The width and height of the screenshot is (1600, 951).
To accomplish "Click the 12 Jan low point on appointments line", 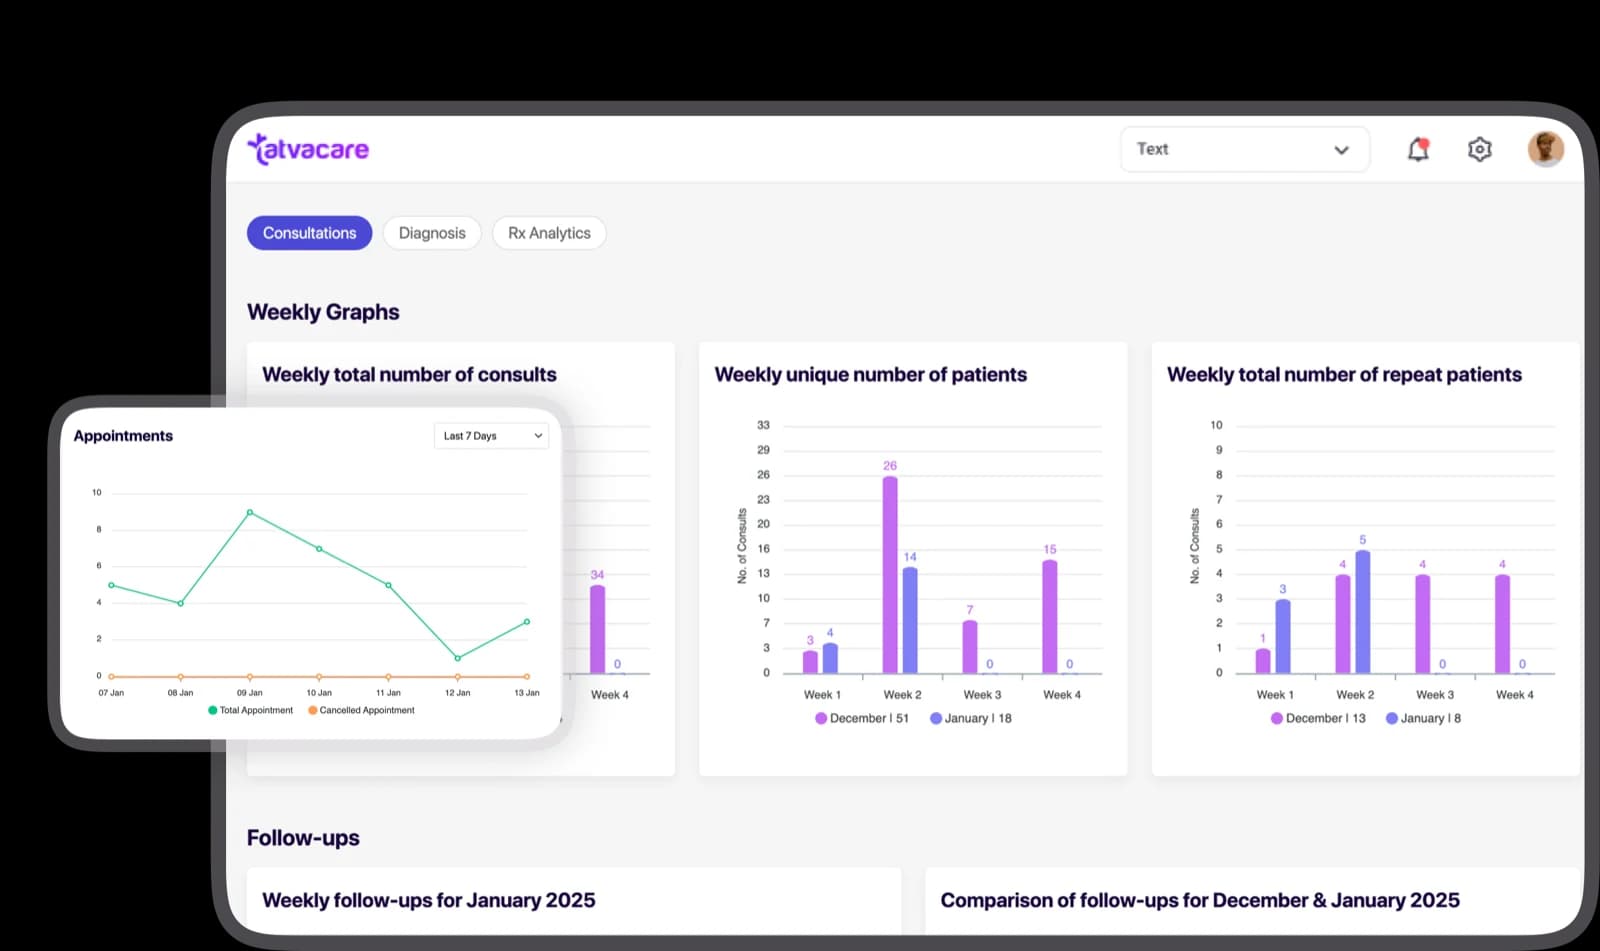I will pos(458,658).
